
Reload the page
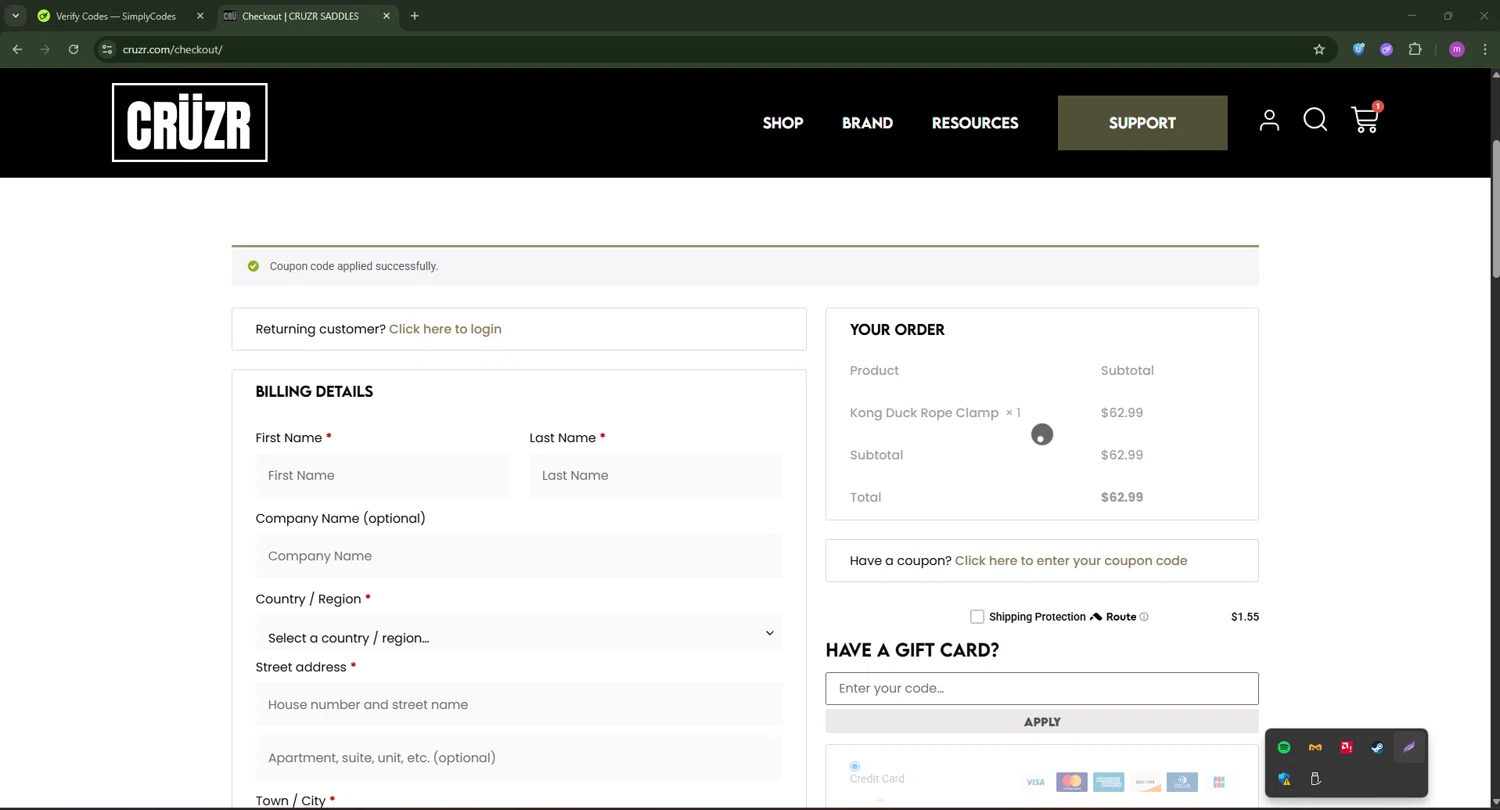coord(73,49)
